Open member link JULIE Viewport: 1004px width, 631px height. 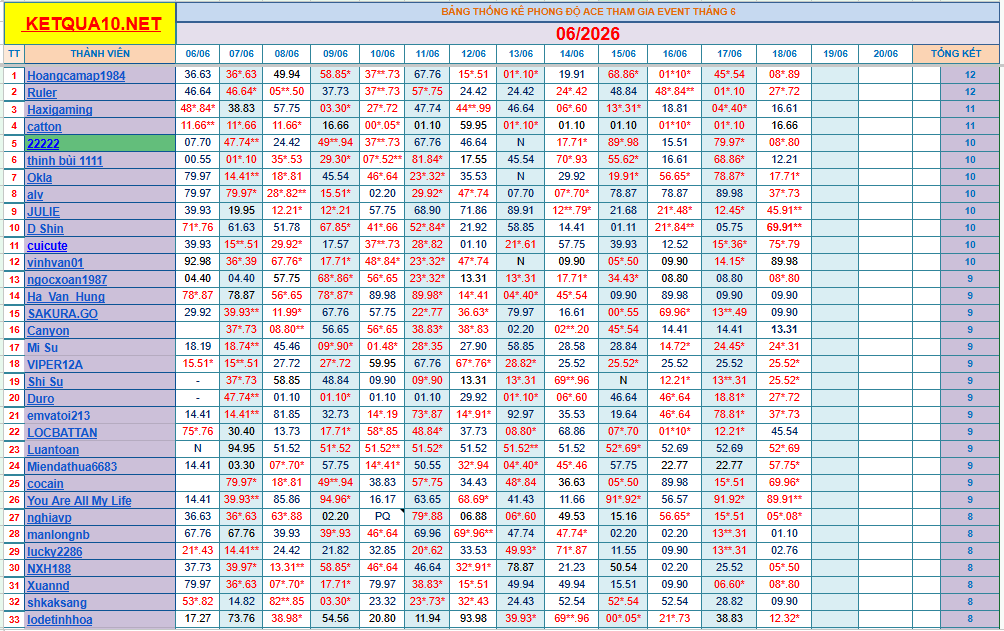[x=43, y=211]
